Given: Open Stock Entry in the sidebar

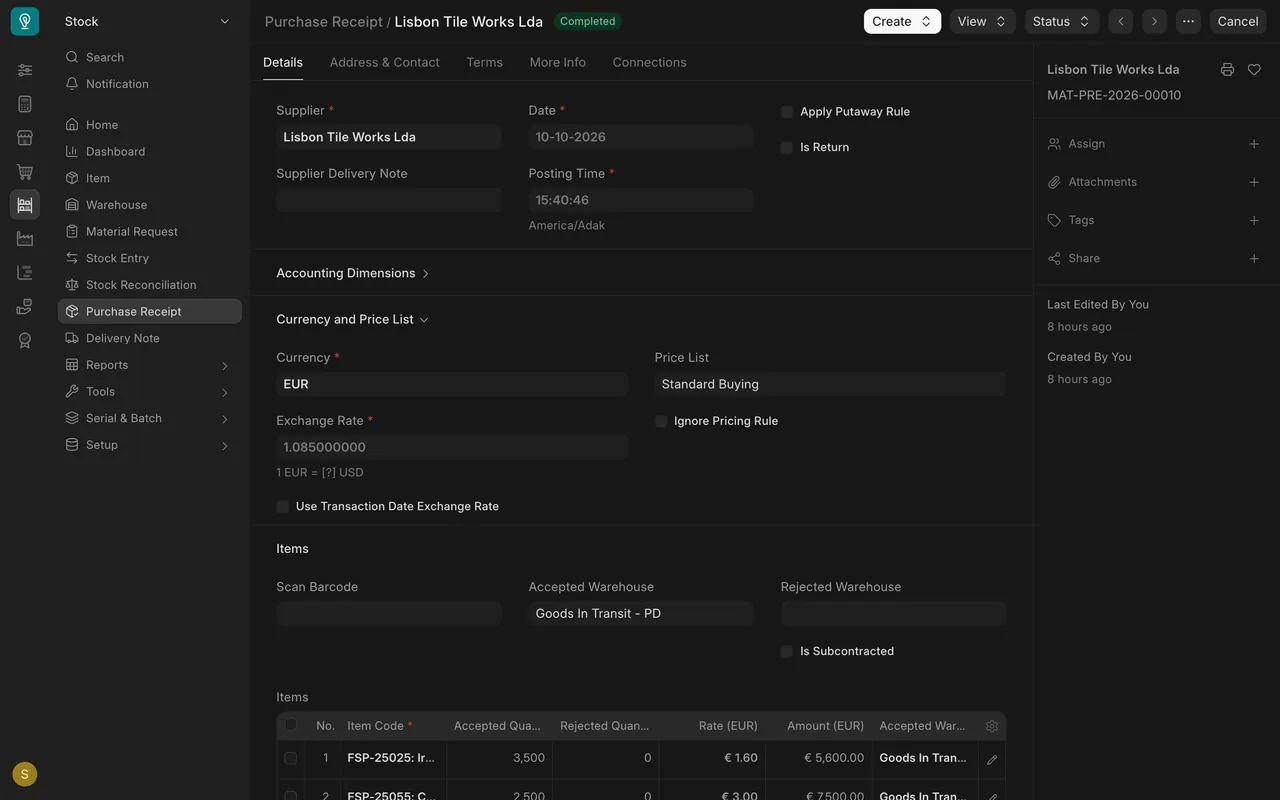Looking at the screenshot, I should pos(150,258).
